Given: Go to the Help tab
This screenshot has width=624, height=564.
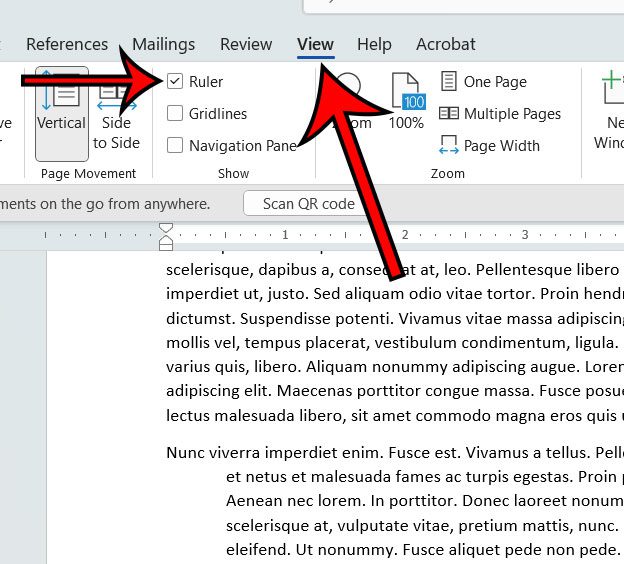Looking at the screenshot, I should [374, 44].
